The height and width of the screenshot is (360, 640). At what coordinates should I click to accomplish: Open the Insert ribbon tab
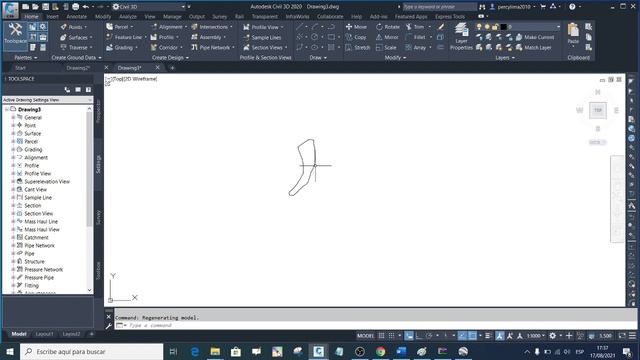click(x=52, y=17)
